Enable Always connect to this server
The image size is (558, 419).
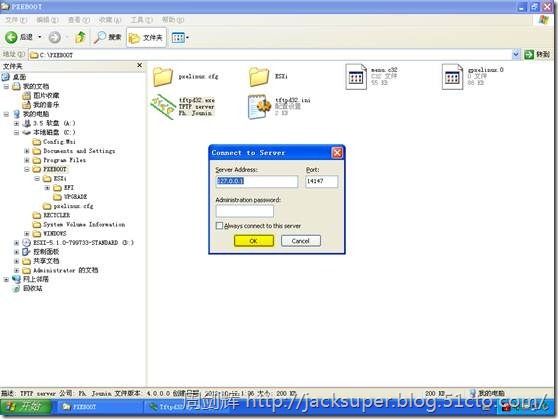[220, 226]
